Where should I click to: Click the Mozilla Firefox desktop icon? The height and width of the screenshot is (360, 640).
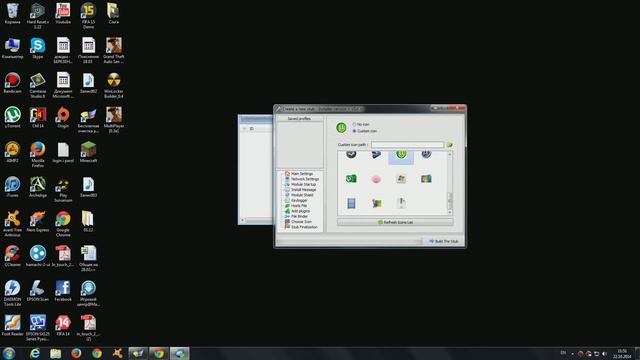[38, 154]
